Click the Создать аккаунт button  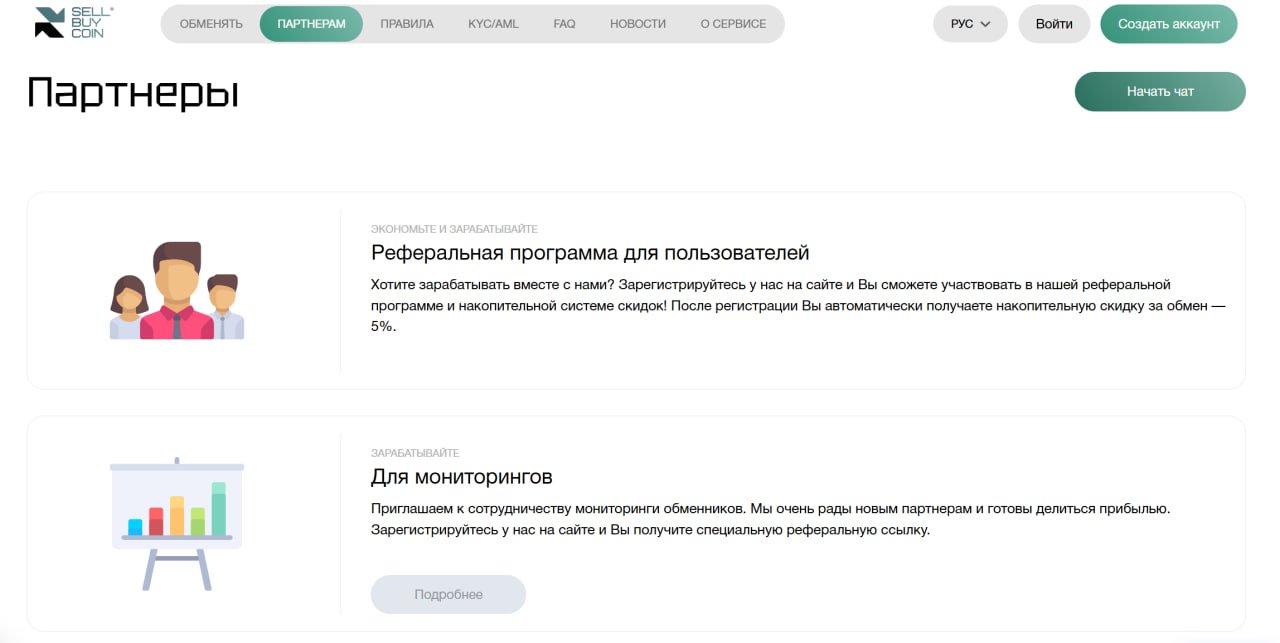(1169, 24)
